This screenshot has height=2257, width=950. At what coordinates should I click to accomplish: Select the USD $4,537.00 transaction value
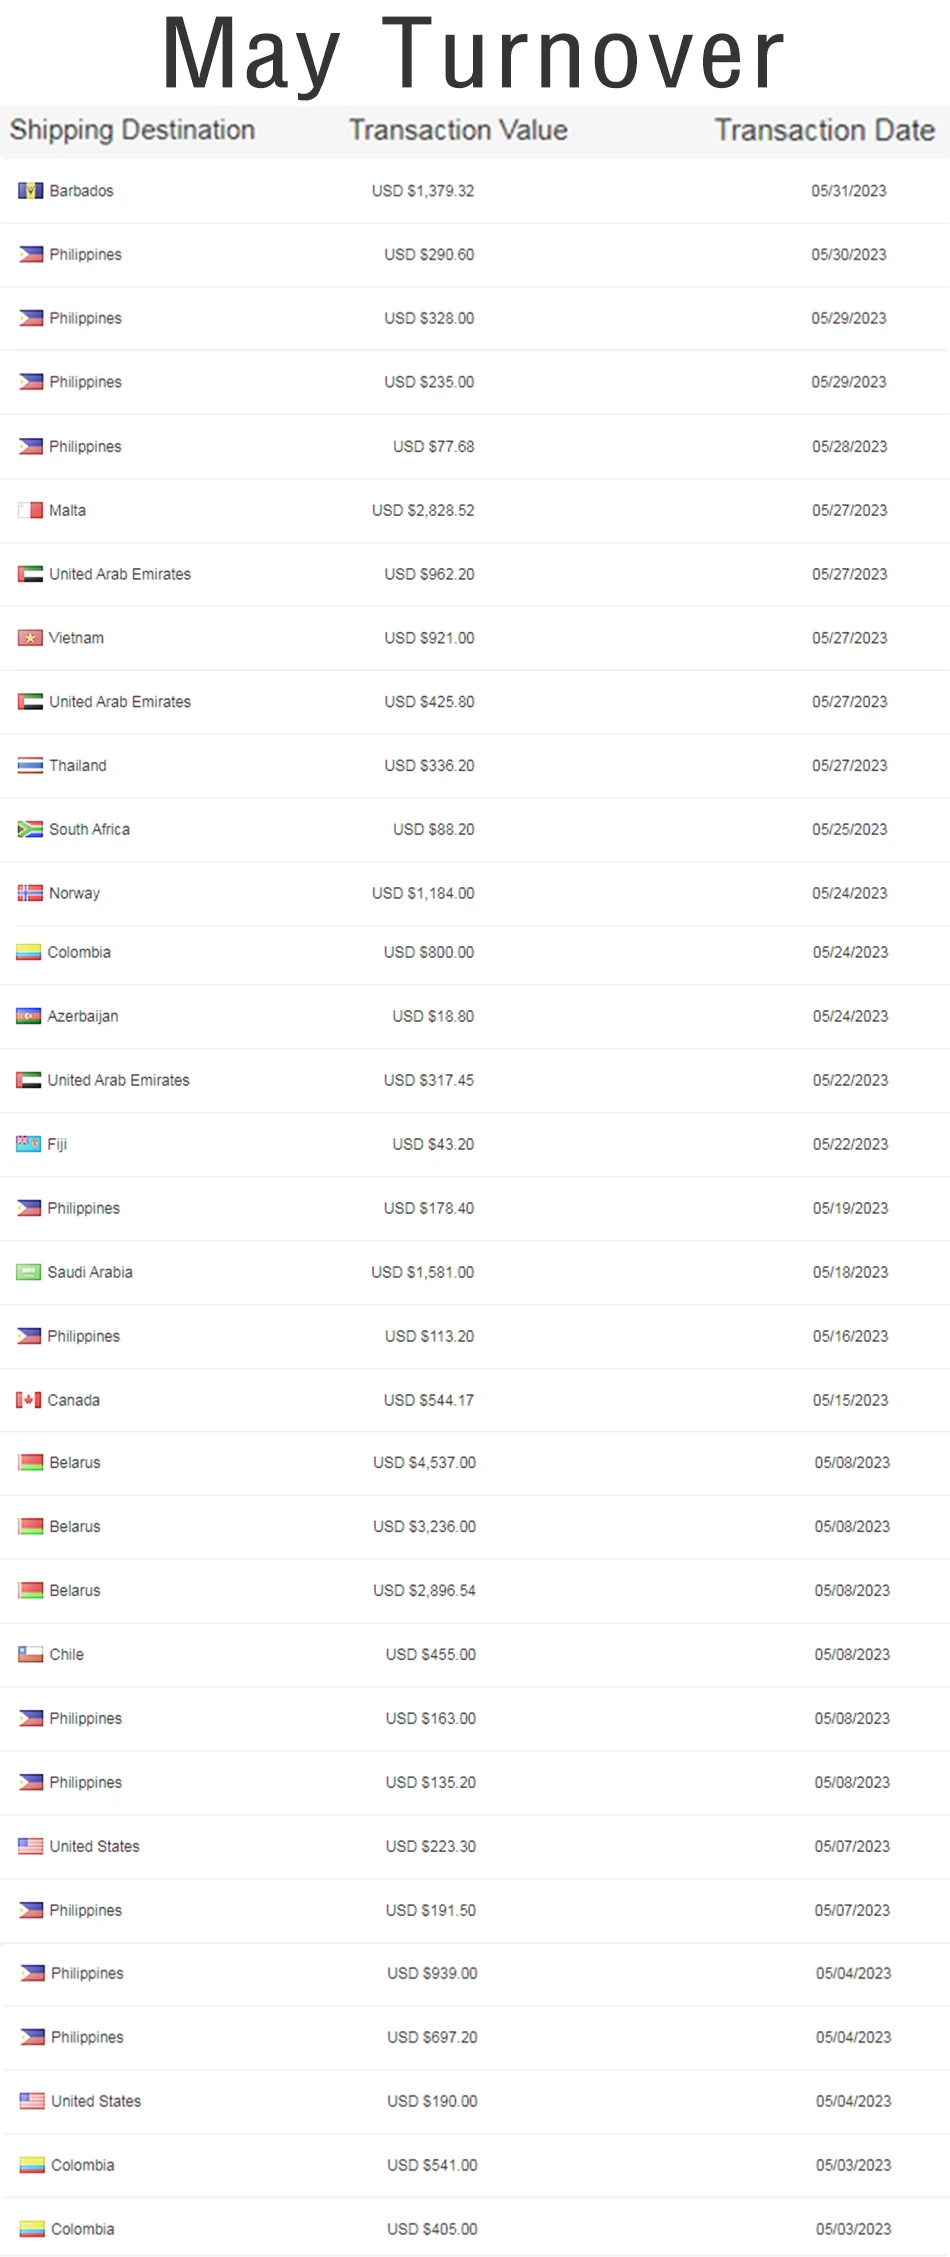(424, 1462)
